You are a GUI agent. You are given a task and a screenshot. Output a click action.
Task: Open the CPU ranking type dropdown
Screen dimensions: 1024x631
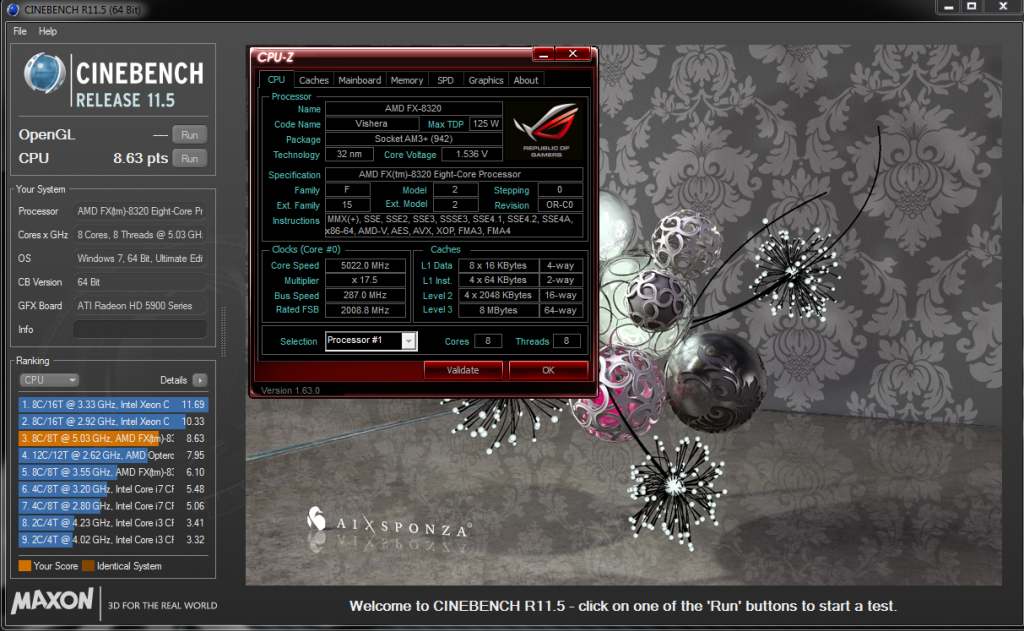click(49, 380)
